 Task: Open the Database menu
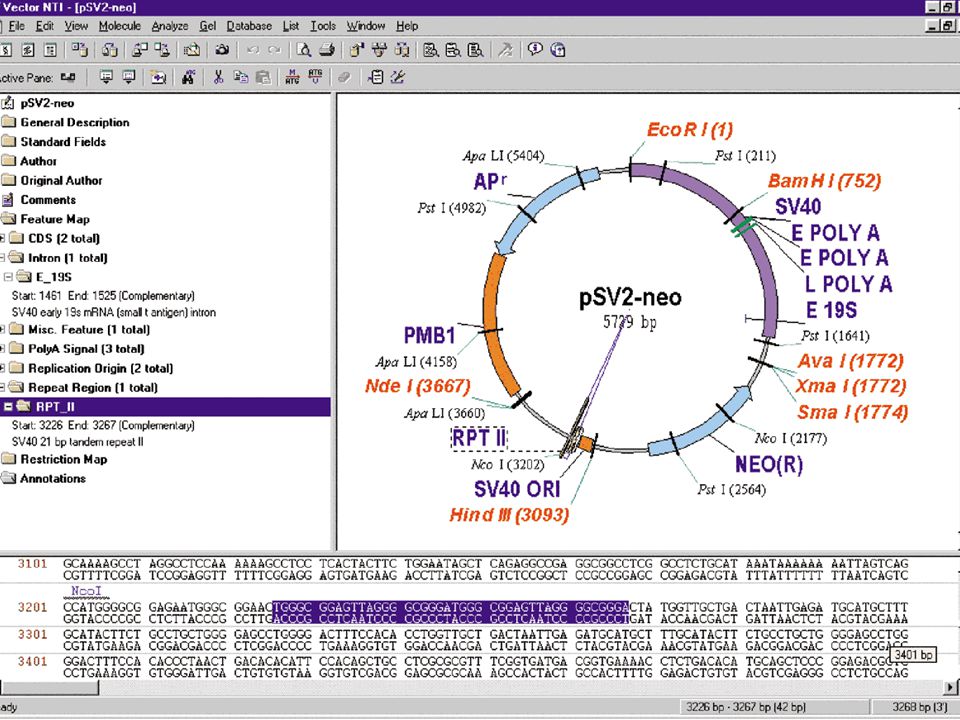point(249,26)
